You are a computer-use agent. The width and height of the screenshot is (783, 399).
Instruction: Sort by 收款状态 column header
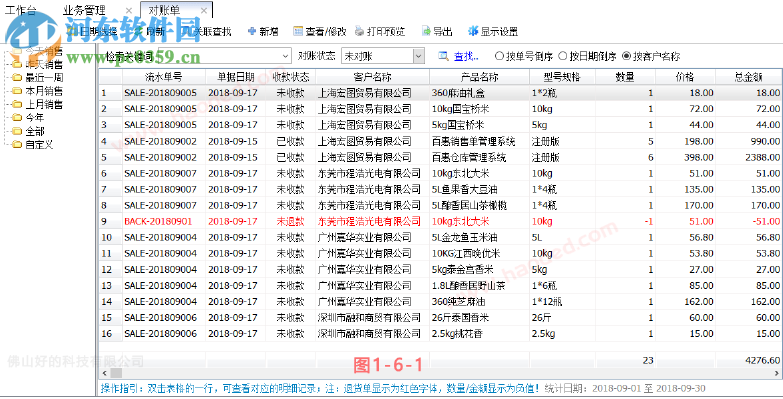(291, 77)
